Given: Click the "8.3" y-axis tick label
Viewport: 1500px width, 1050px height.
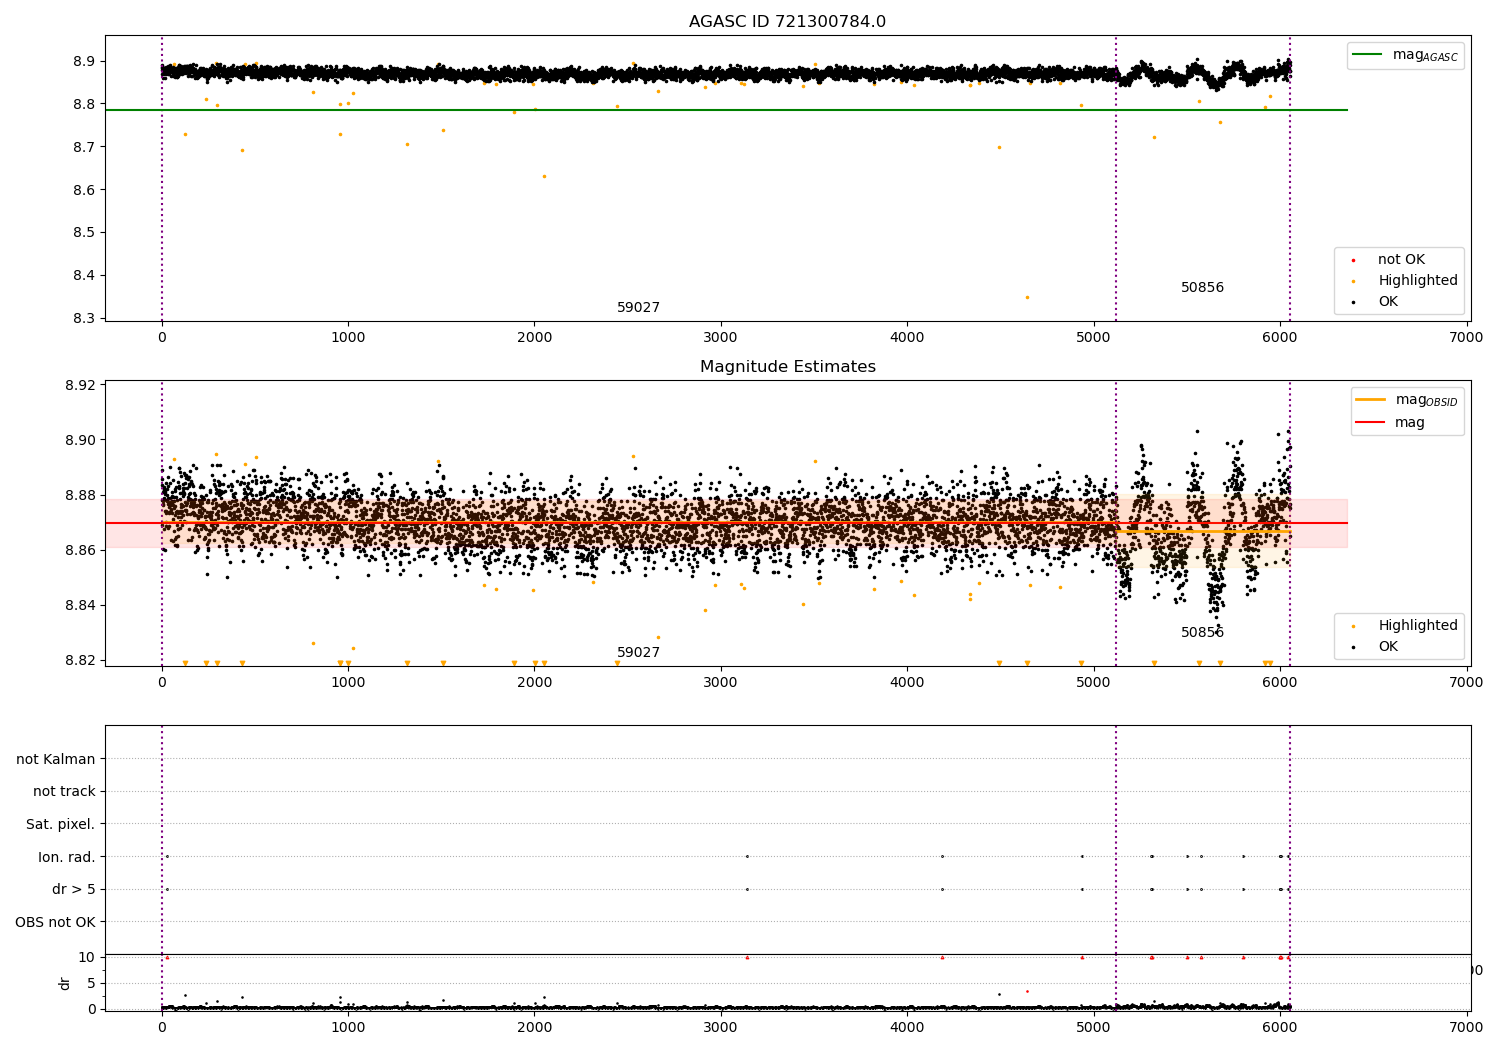Looking at the screenshot, I should coord(83,319).
